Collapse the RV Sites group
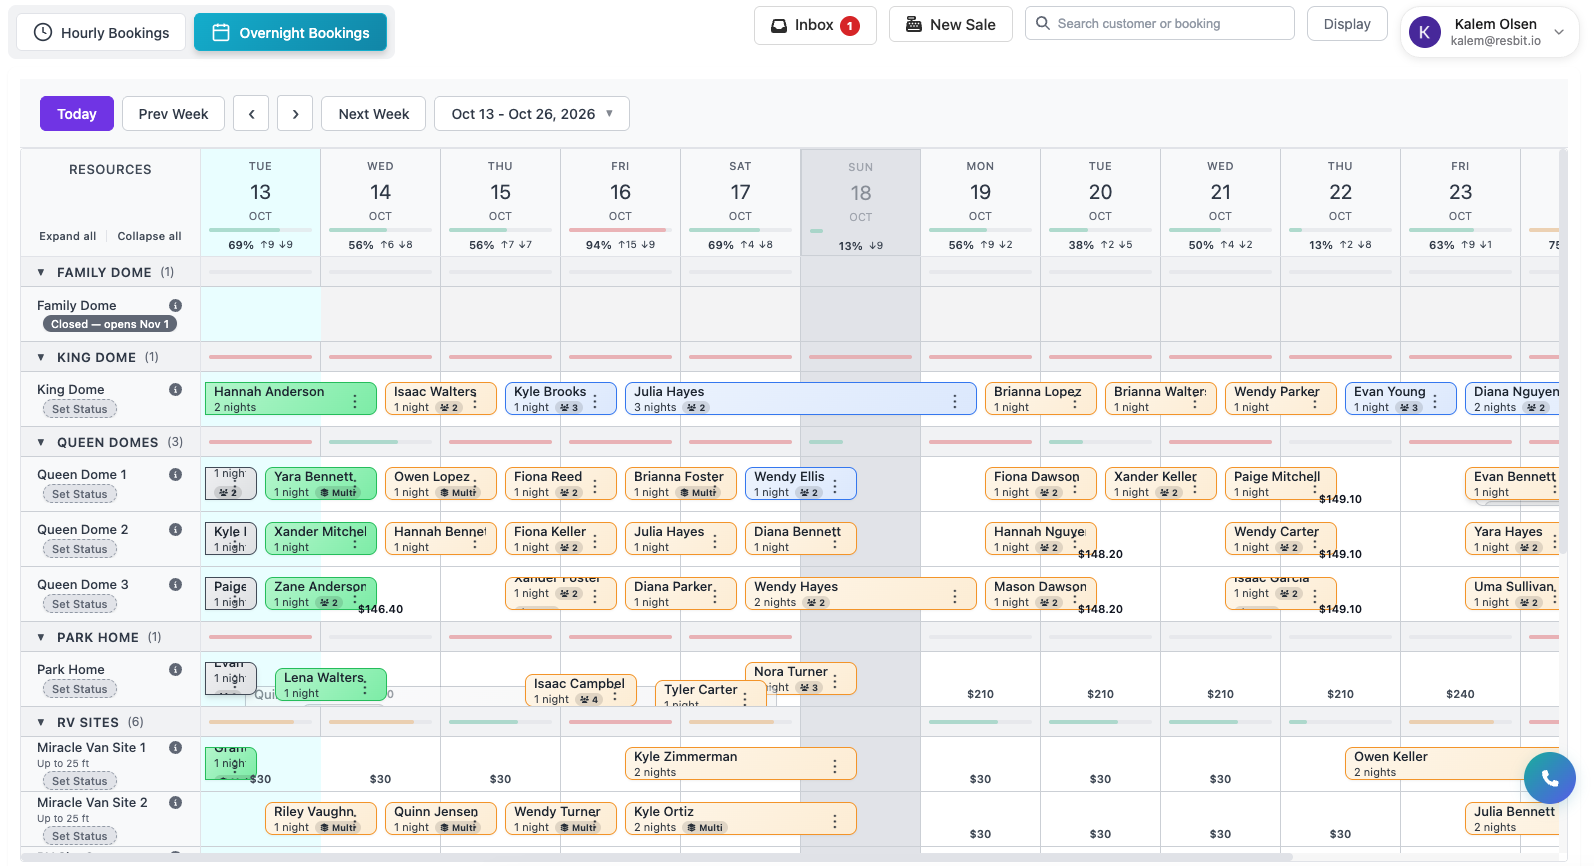The image size is (1594, 866). click(x=41, y=723)
